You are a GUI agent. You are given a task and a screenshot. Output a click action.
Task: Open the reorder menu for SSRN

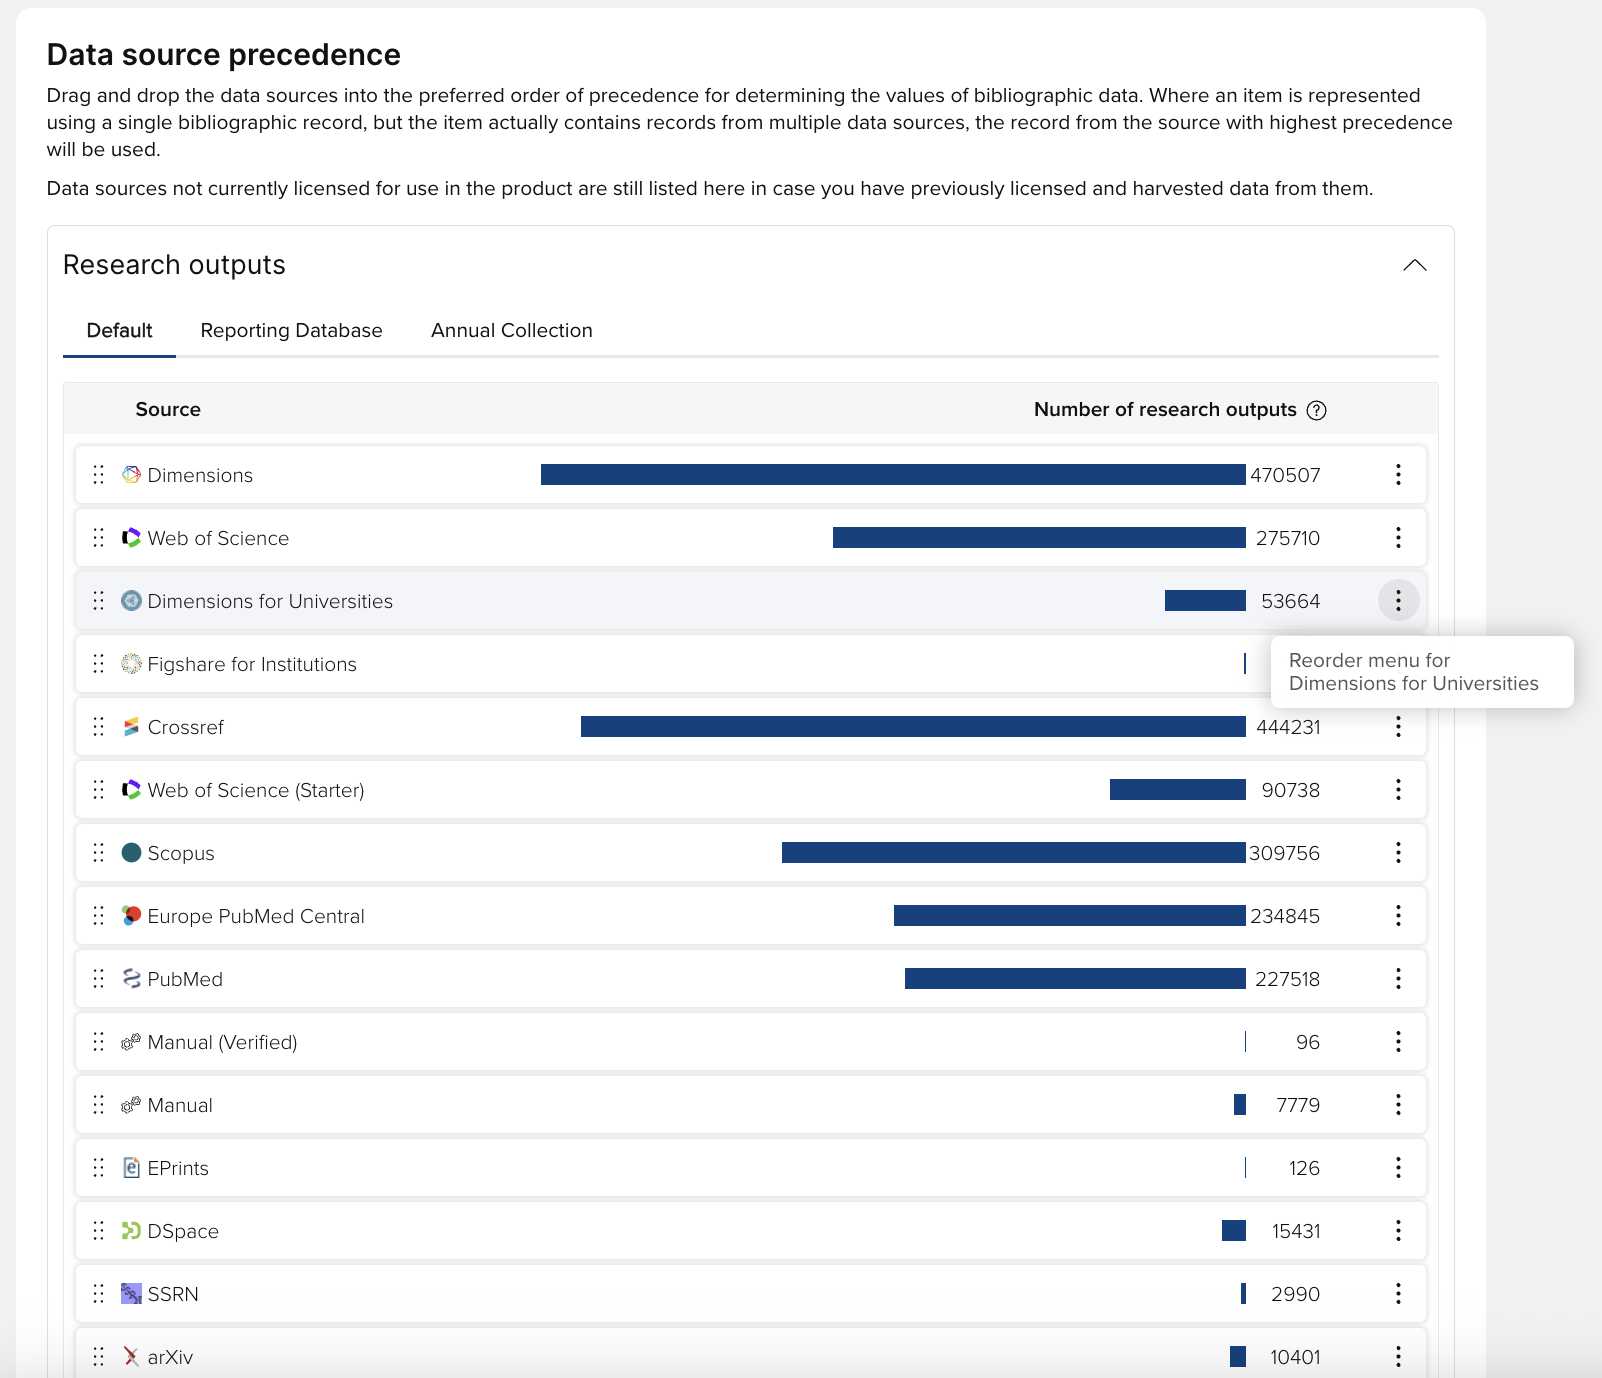(1398, 1294)
